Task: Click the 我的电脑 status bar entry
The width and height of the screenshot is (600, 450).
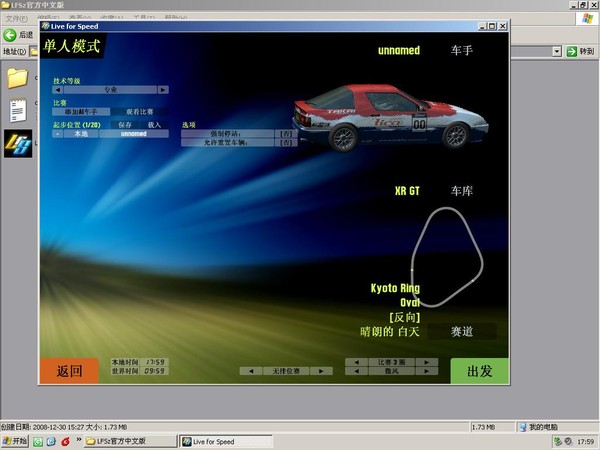Action: click(539, 427)
